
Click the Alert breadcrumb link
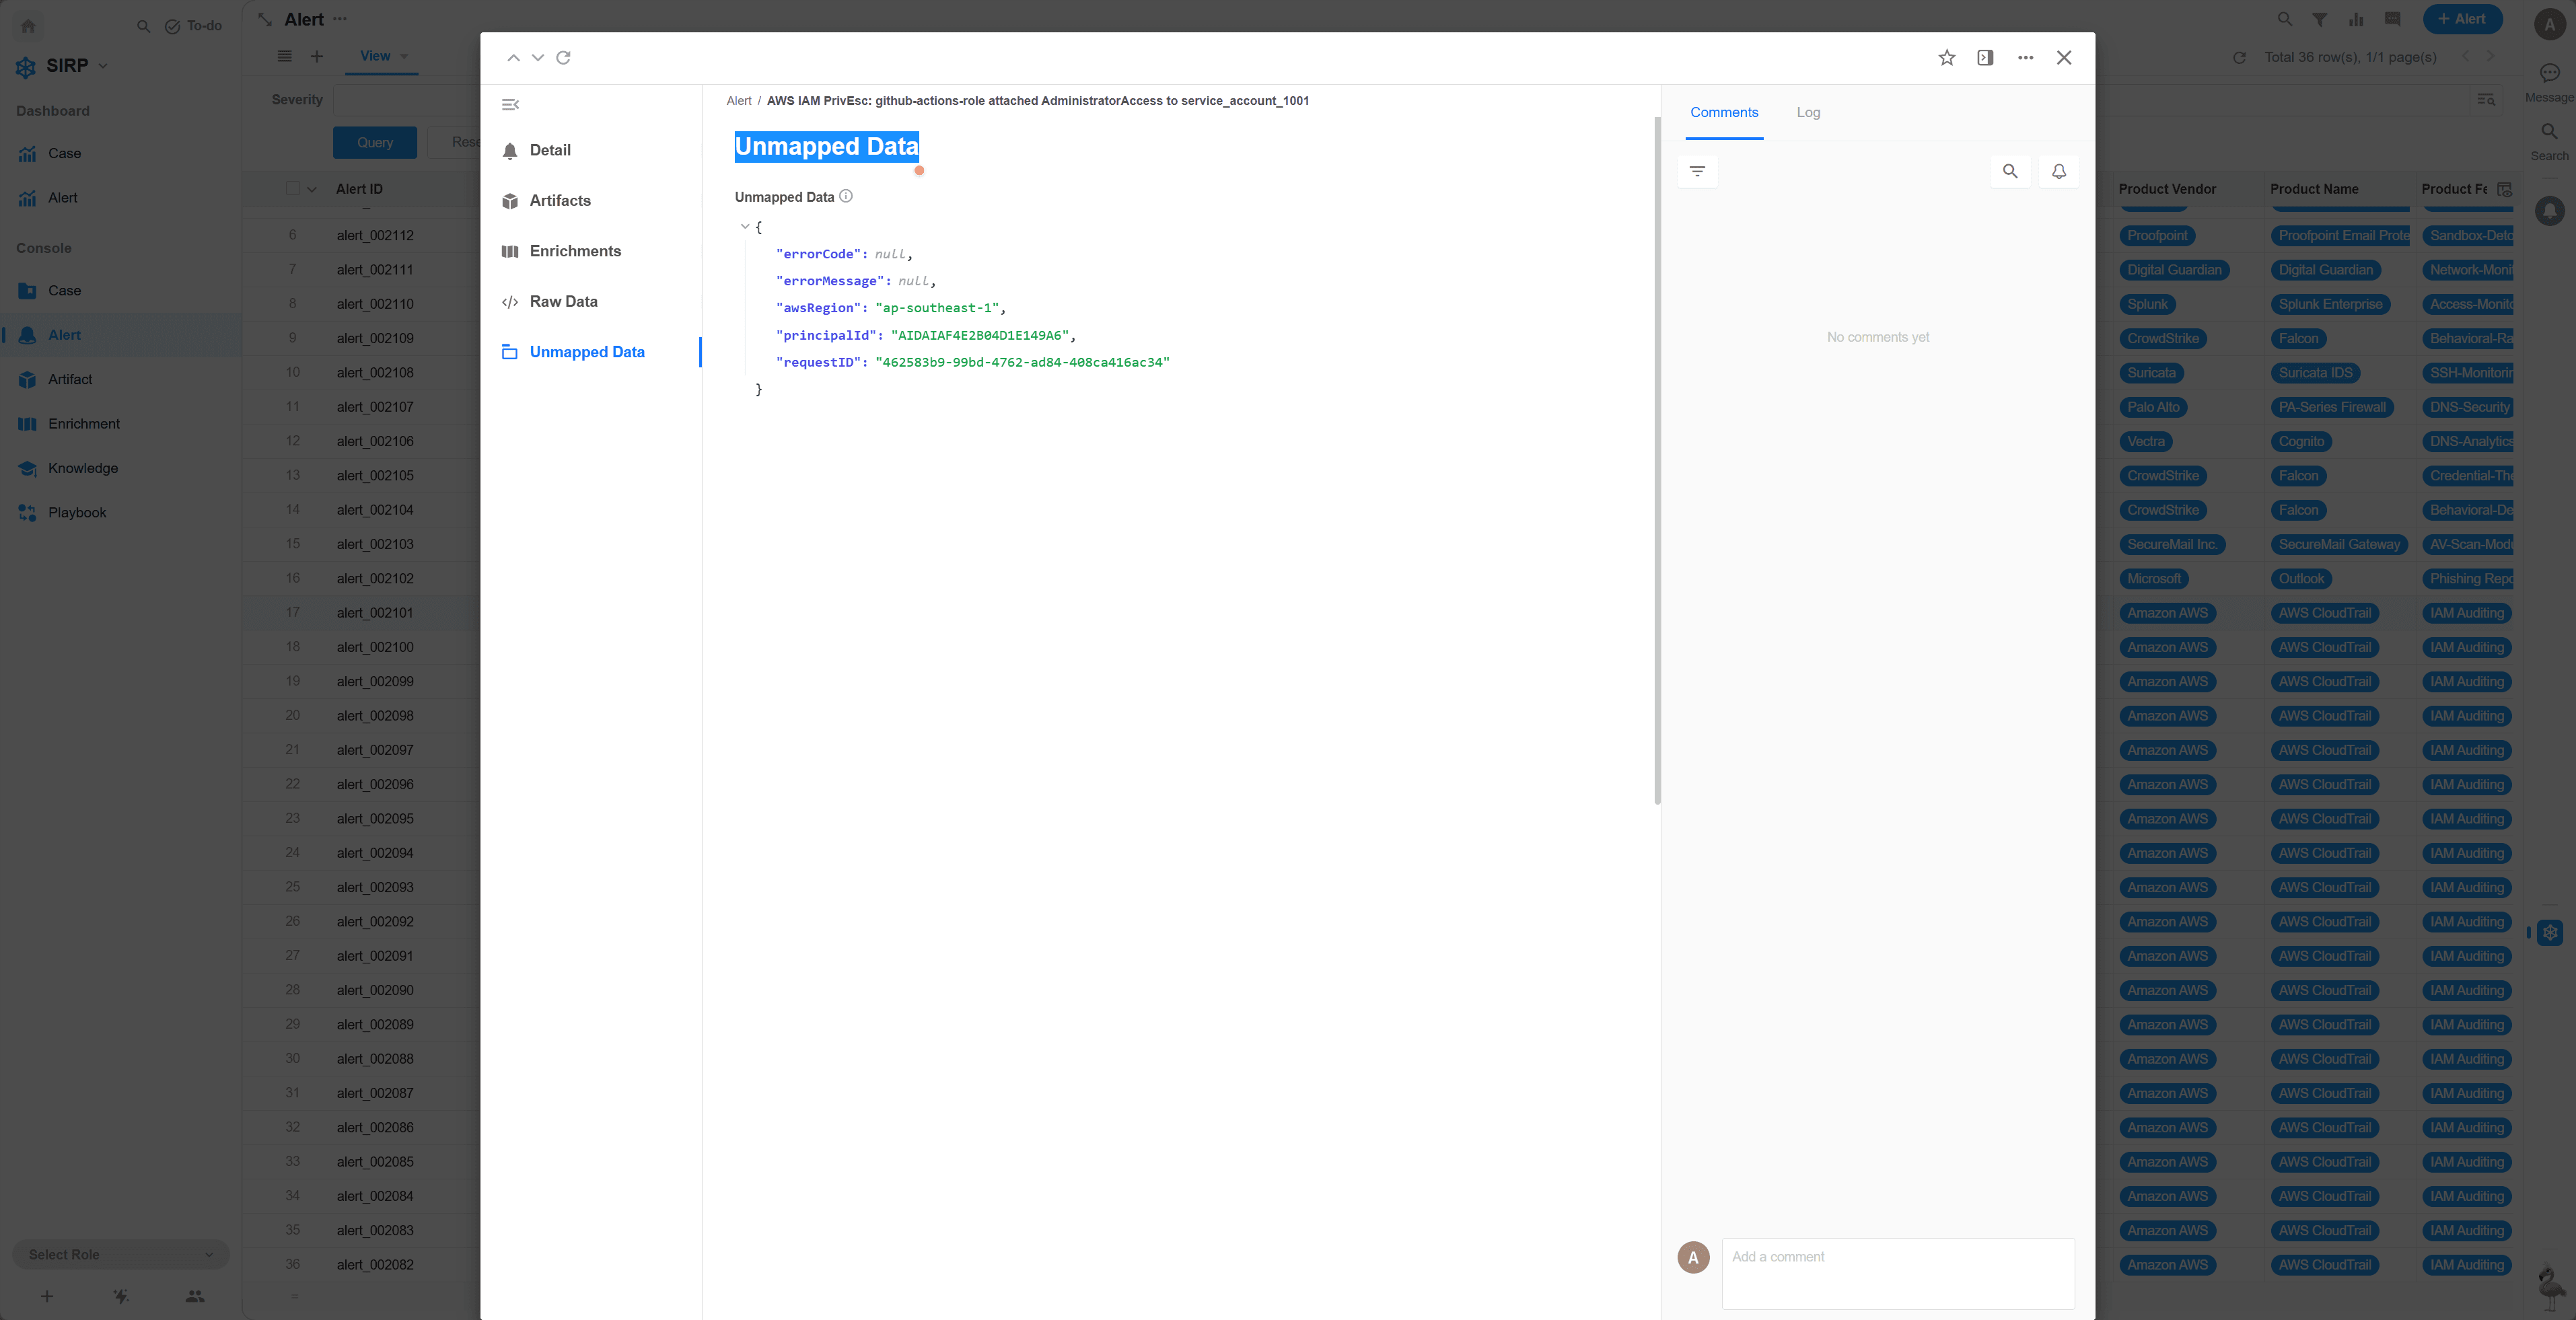739,101
